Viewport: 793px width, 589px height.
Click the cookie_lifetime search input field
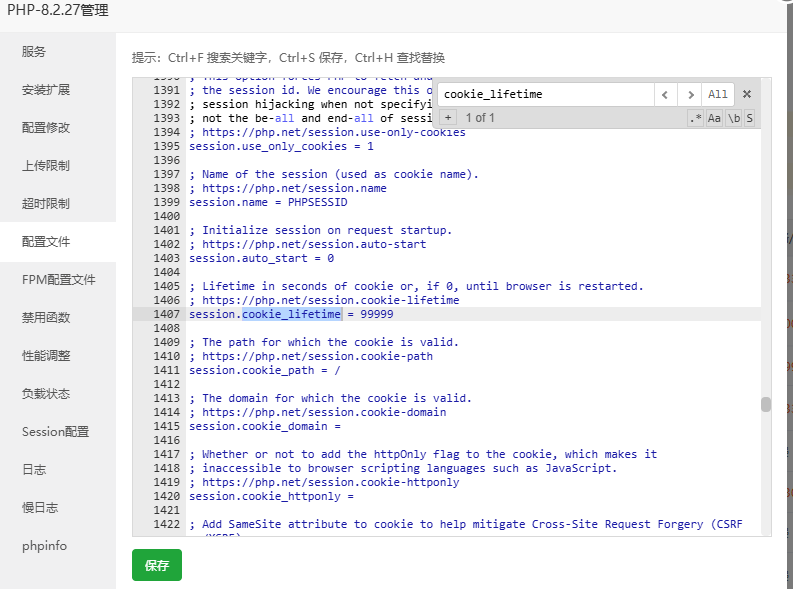(546, 95)
